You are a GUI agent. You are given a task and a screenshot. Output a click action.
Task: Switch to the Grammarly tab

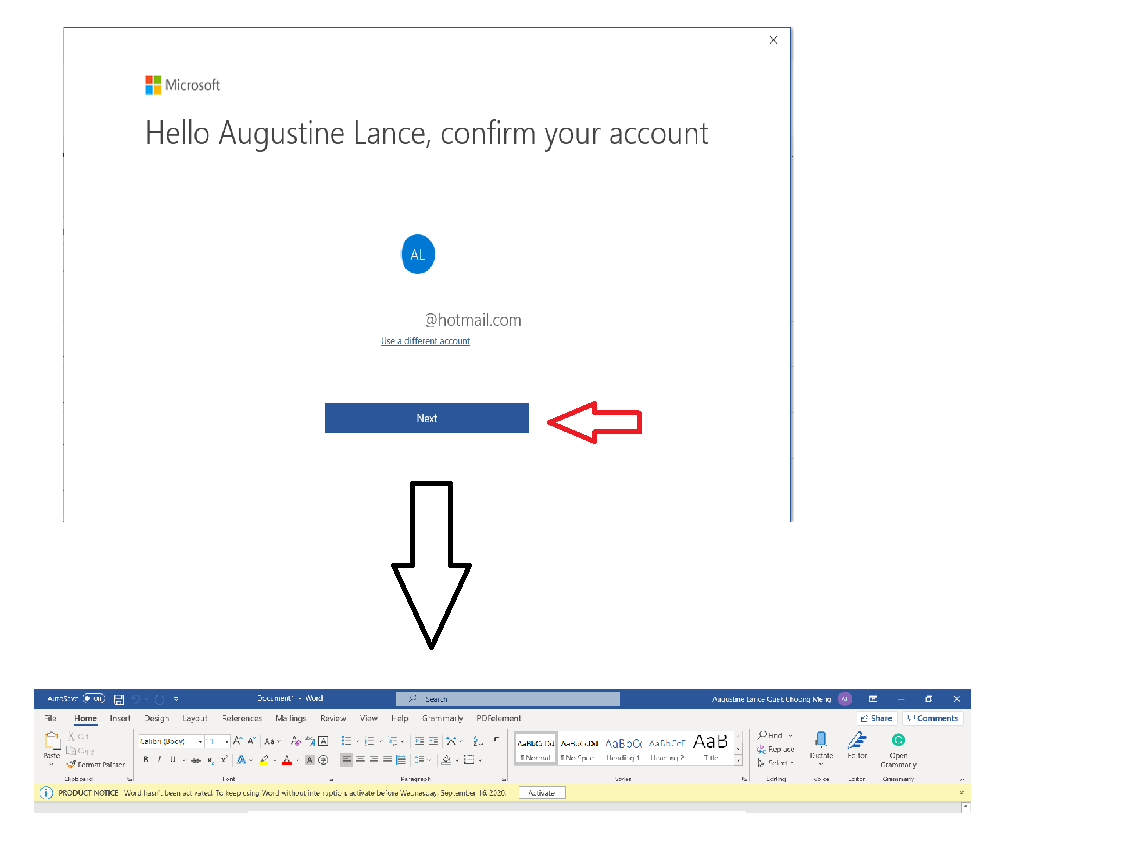pyautogui.click(x=442, y=718)
